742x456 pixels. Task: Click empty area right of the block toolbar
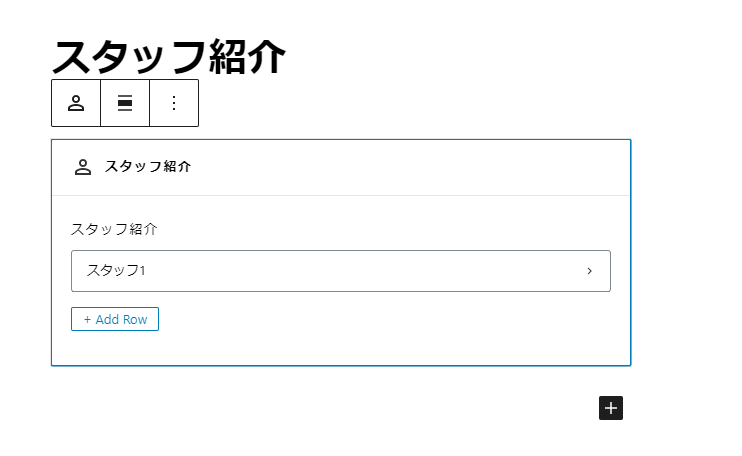(x=420, y=103)
